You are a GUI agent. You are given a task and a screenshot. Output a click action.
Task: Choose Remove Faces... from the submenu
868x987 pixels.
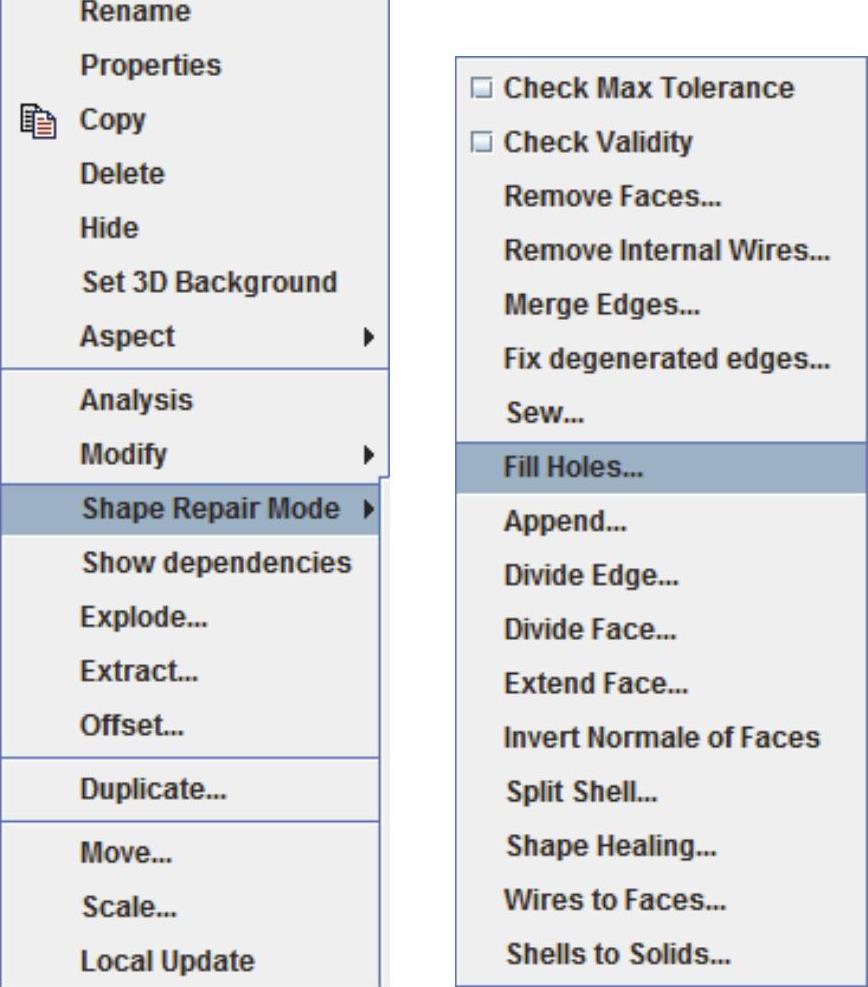click(x=612, y=197)
